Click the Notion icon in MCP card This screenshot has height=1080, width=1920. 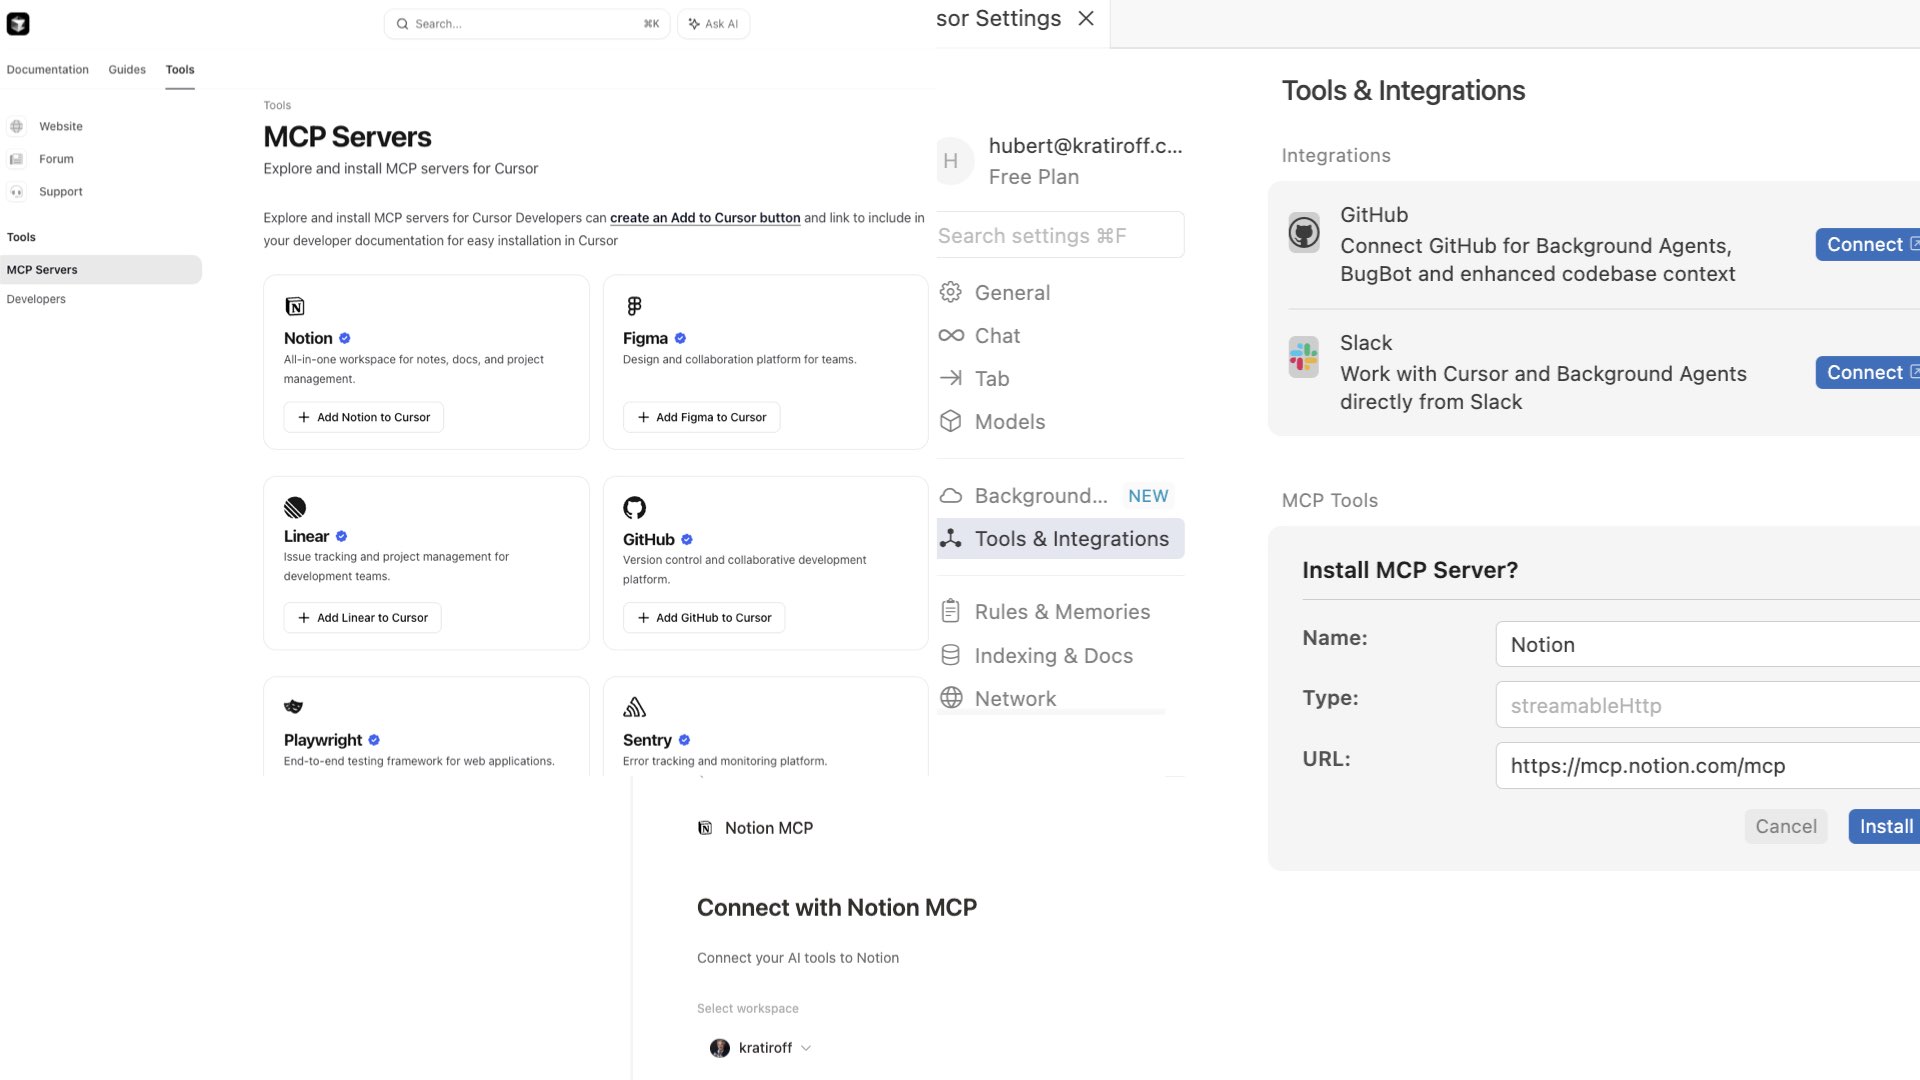[x=295, y=306]
